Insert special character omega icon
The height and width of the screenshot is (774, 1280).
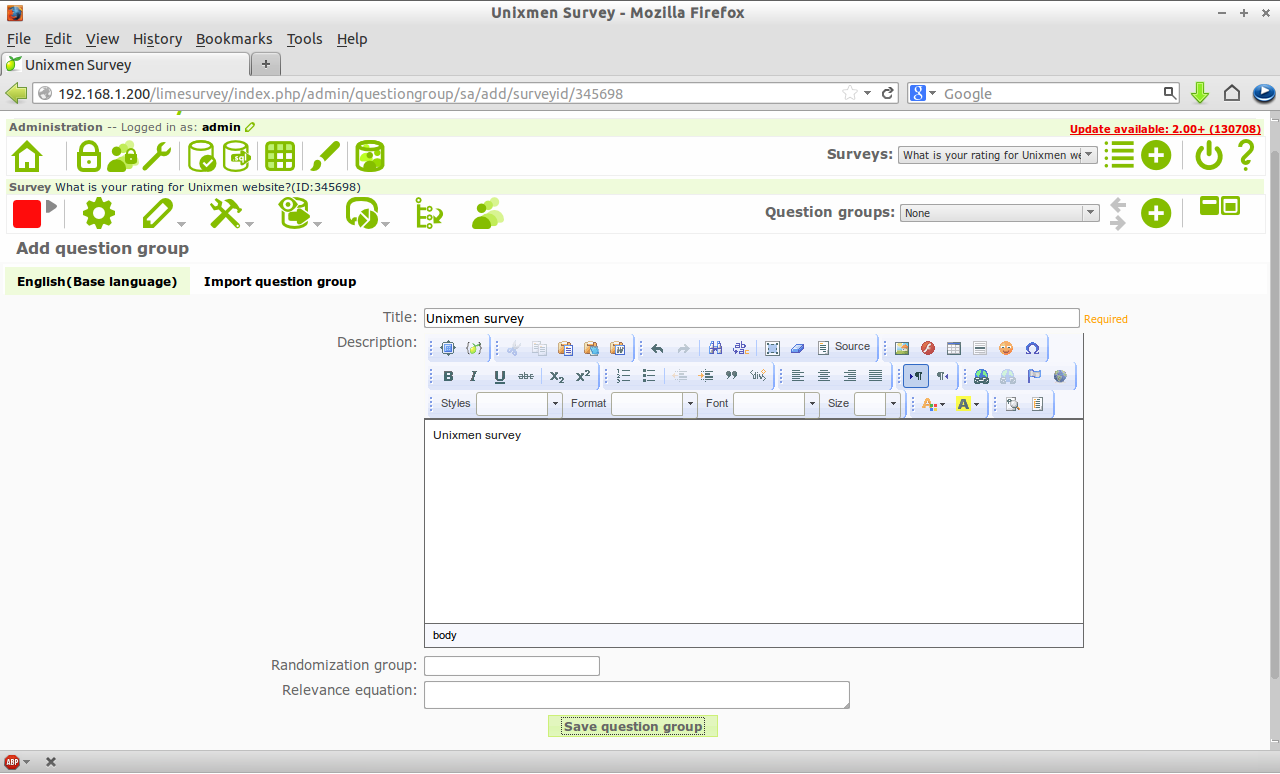[x=1032, y=348]
